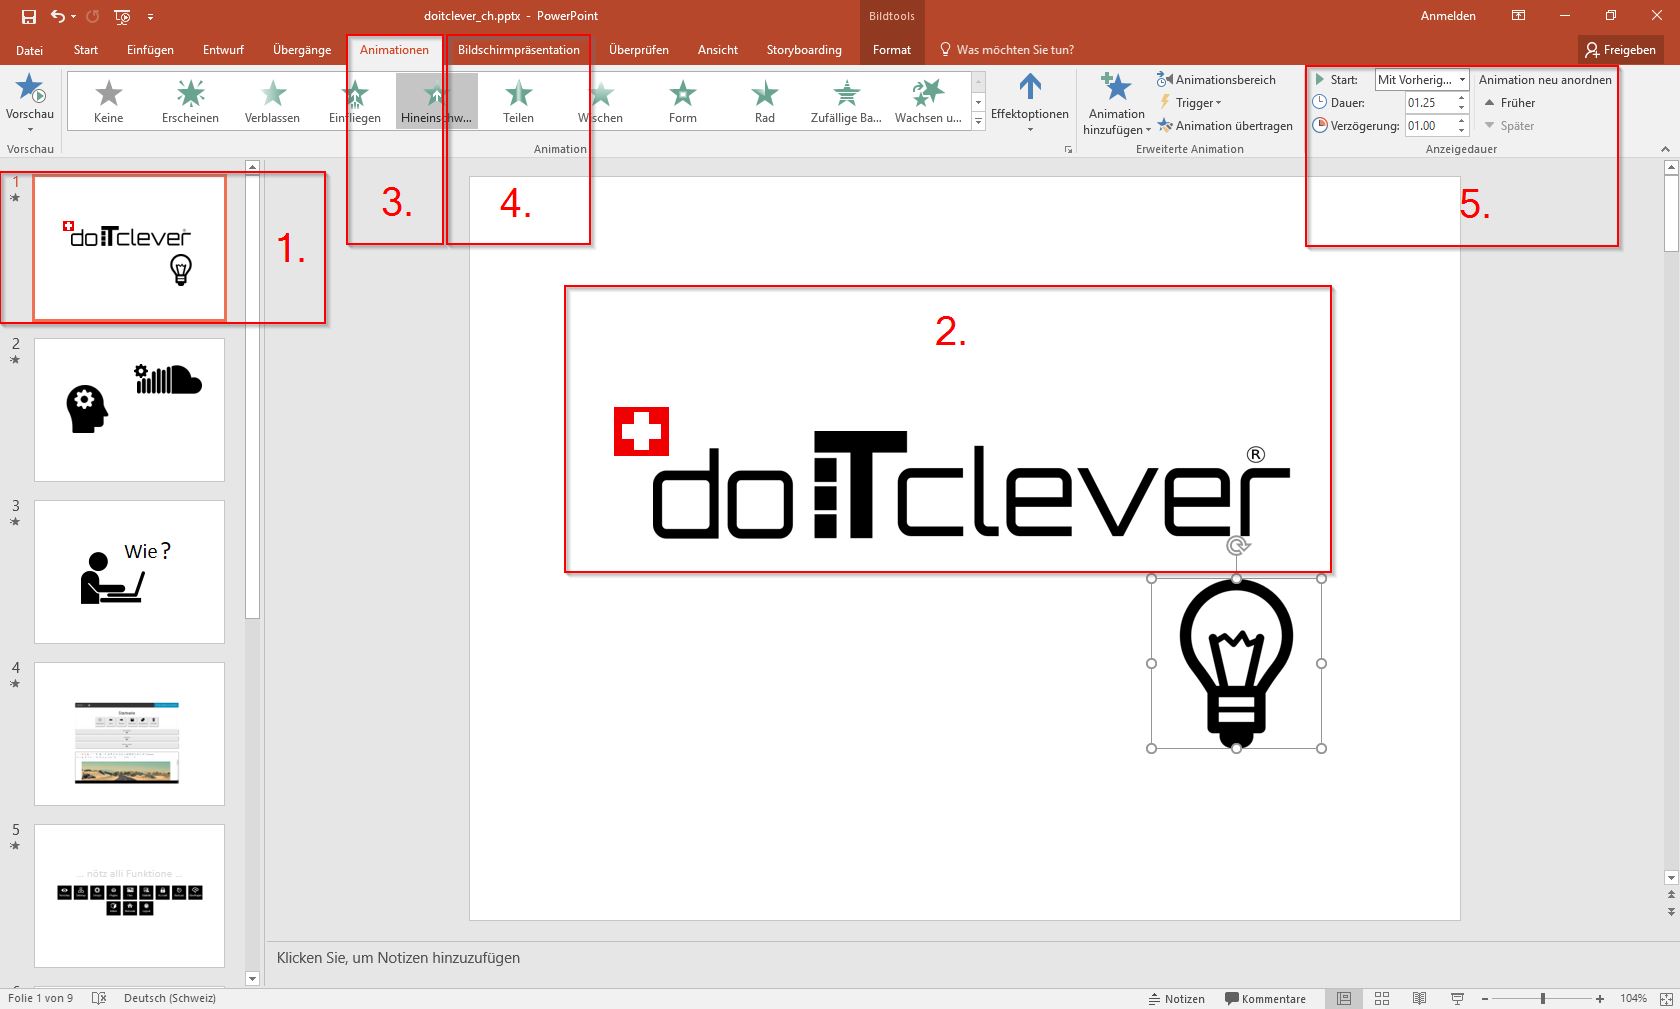Open reading view from status bar
Image resolution: width=1680 pixels, height=1009 pixels.
pyautogui.click(x=1419, y=998)
